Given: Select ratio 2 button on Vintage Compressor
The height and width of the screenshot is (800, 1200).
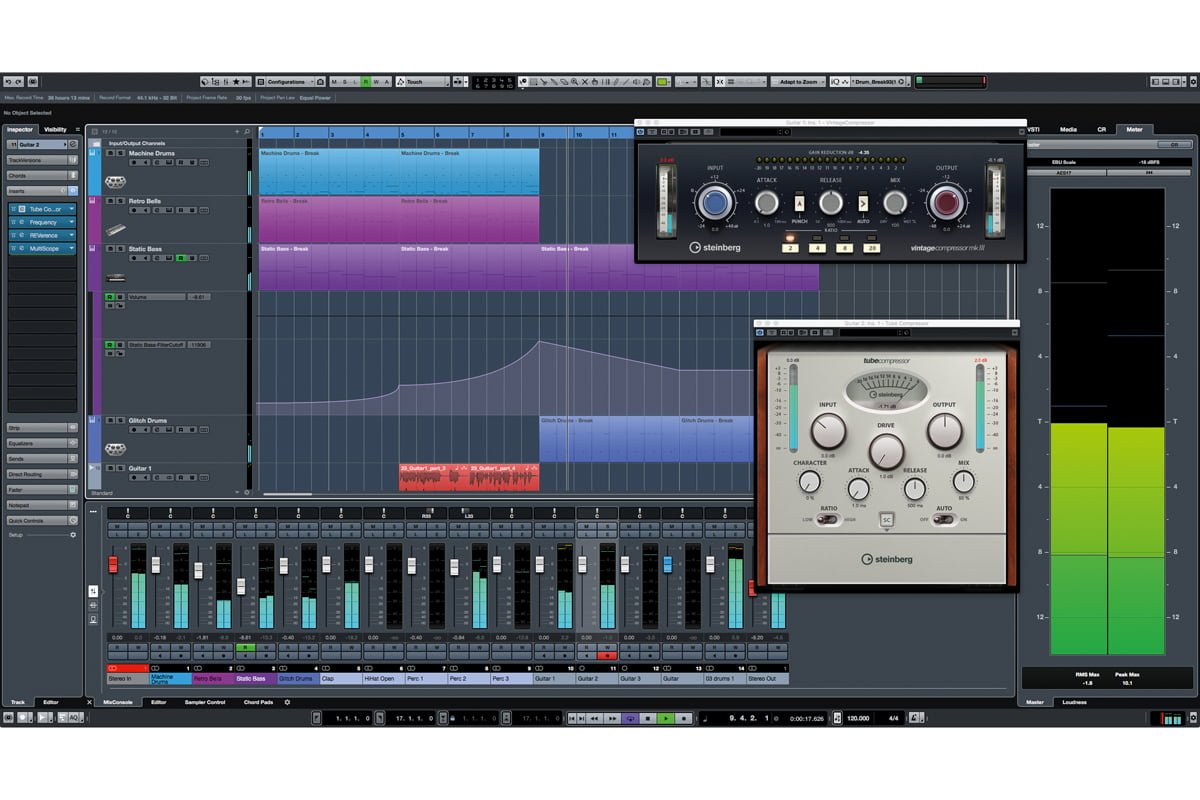Looking at the screenshot, I should pos(790,248).
